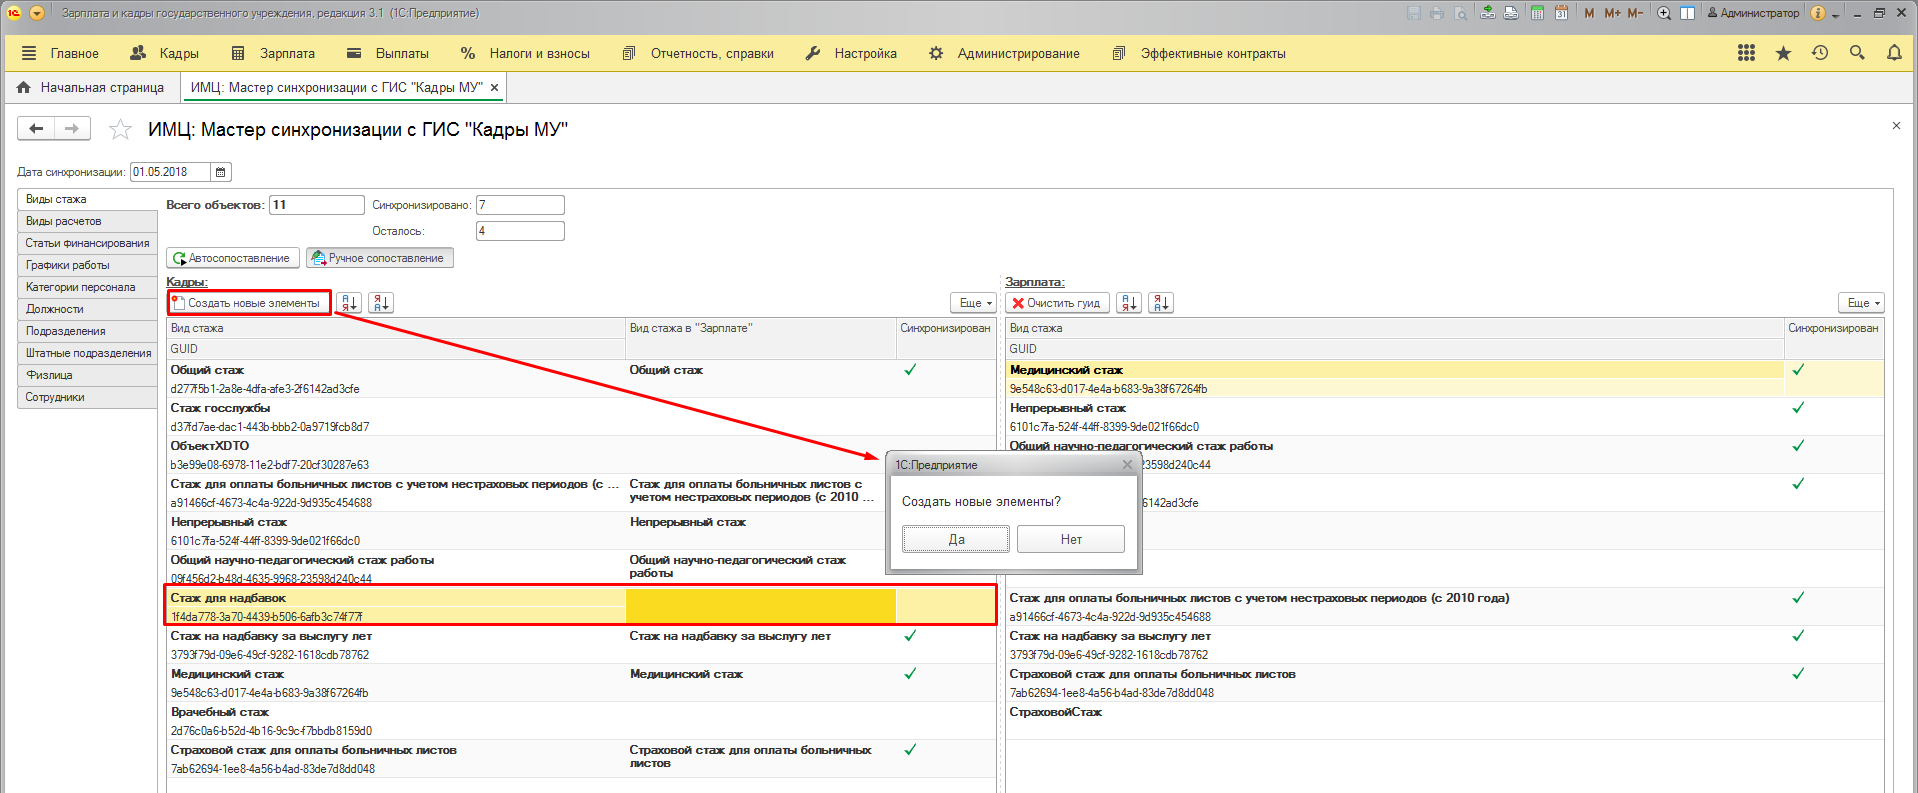
Task: Click Нет in the dialog
Action: tap(1070, 539)
